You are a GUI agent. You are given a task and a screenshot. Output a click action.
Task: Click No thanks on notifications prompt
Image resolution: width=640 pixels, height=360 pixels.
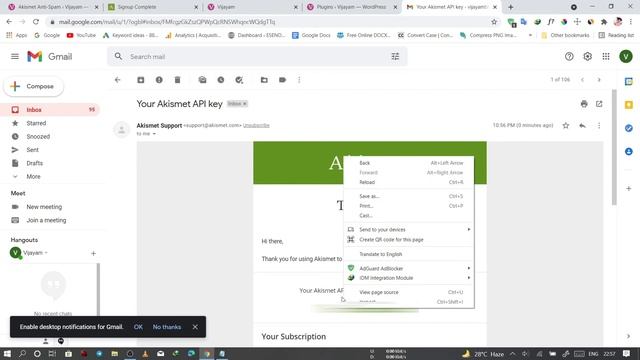167,327
